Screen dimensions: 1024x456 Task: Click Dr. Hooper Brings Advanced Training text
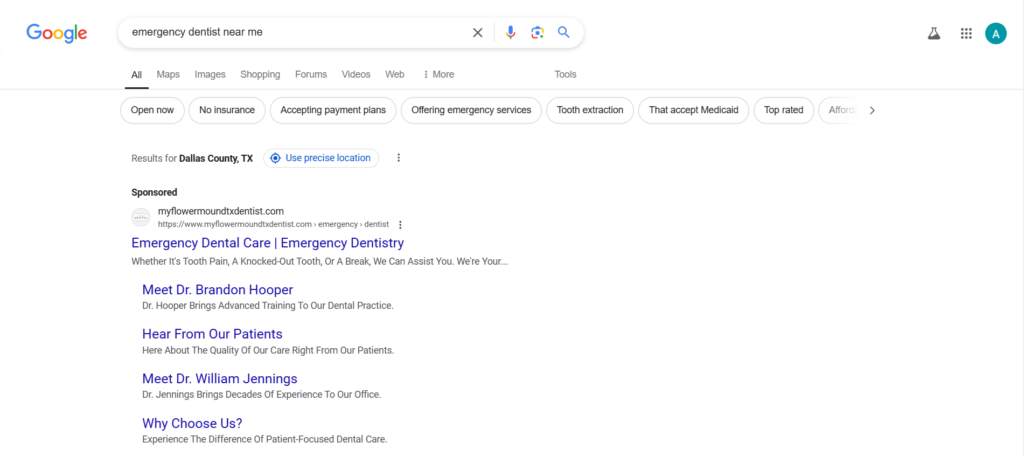tap(268, 305)
